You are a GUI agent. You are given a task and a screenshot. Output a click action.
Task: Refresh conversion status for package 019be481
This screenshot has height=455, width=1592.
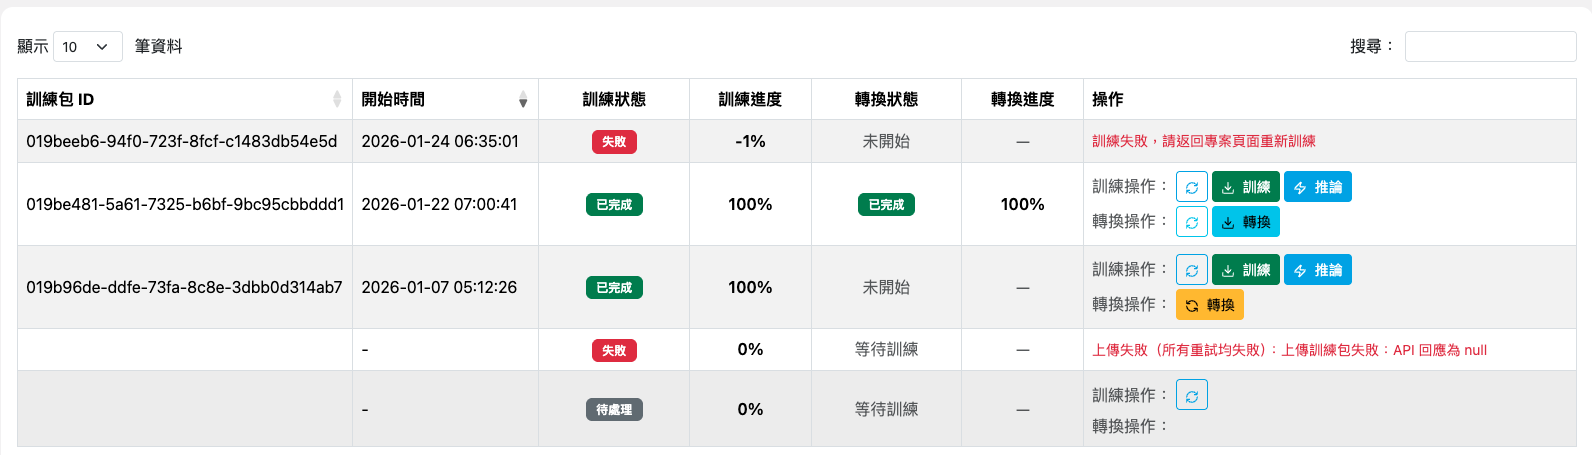click(x=1192, y=222)
